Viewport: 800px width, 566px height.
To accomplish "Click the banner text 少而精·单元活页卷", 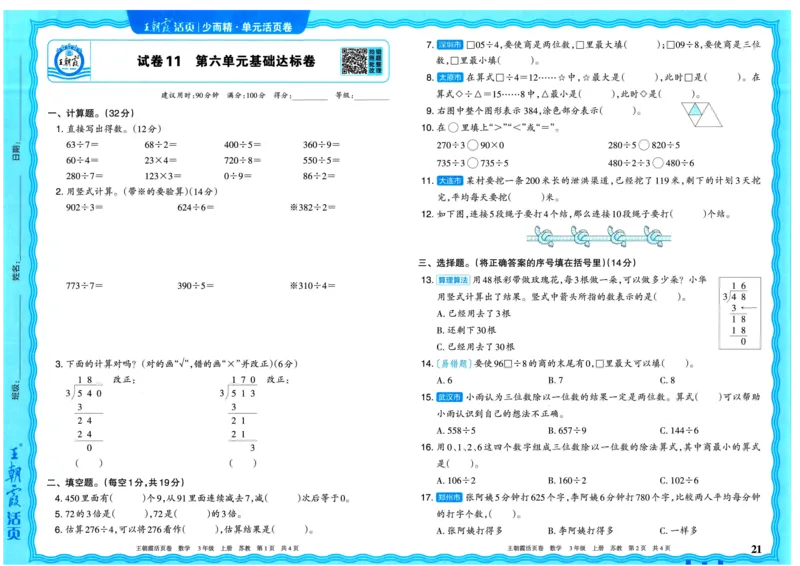I will pos(247,27).
